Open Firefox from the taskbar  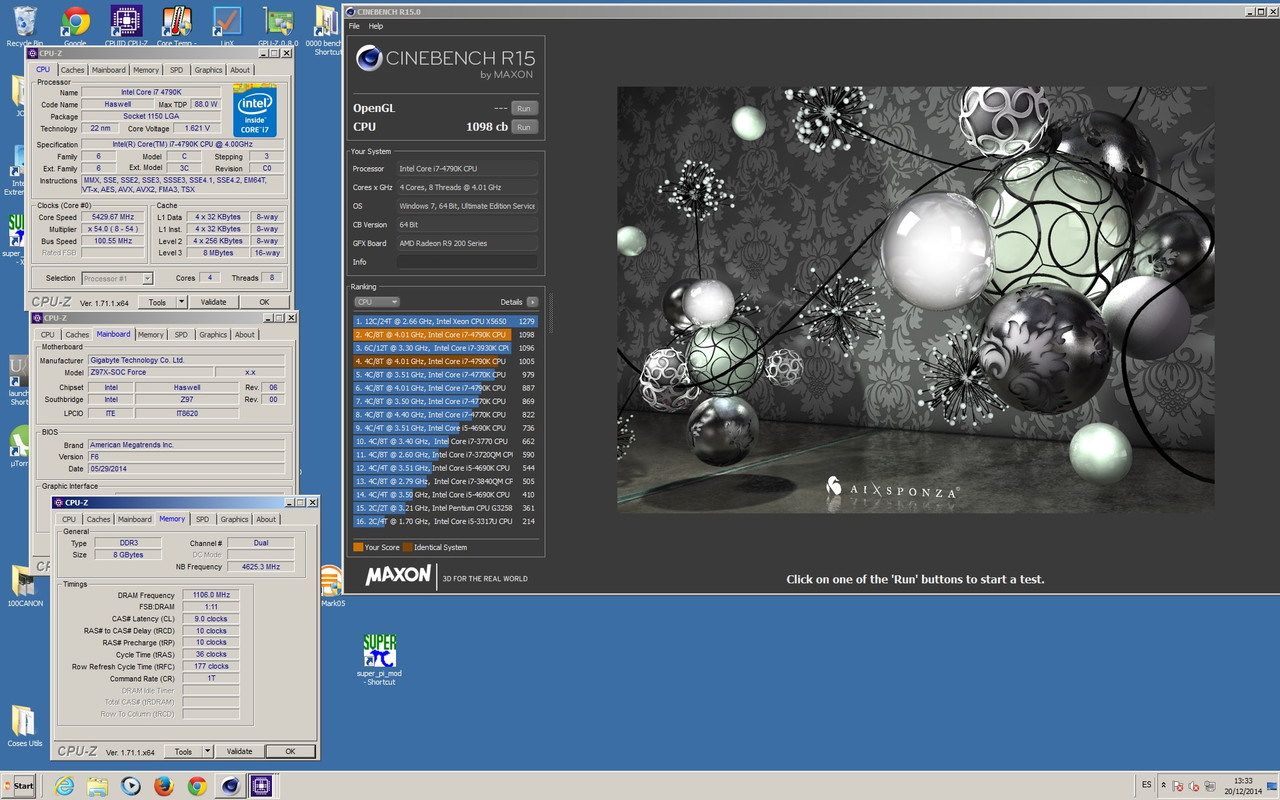tap(164, 786)
